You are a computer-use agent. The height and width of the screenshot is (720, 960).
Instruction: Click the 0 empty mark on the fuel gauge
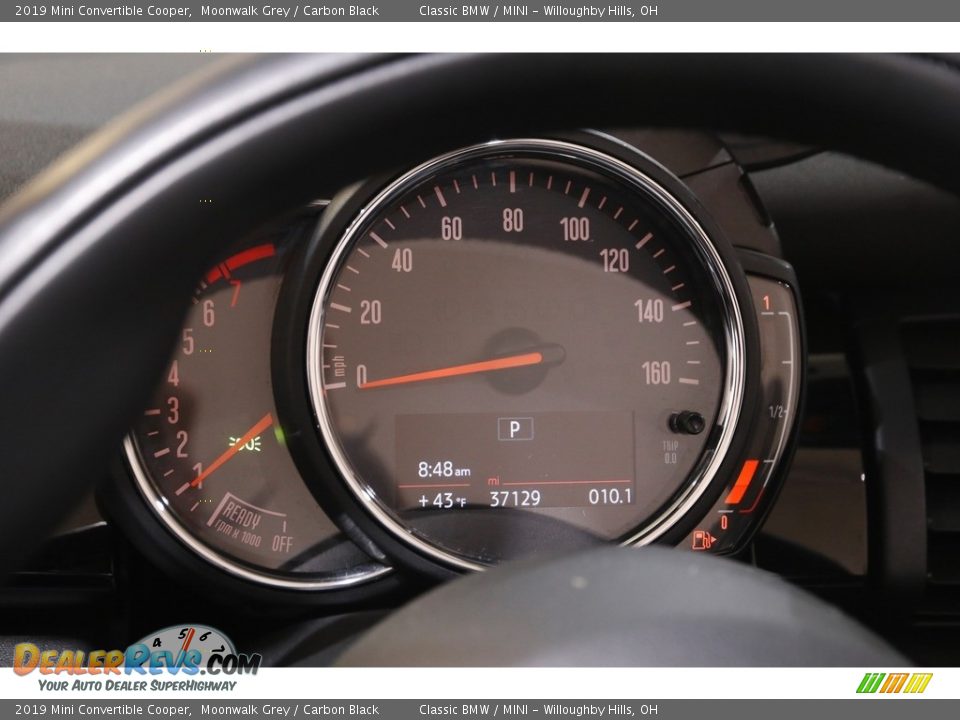point(724,522)
